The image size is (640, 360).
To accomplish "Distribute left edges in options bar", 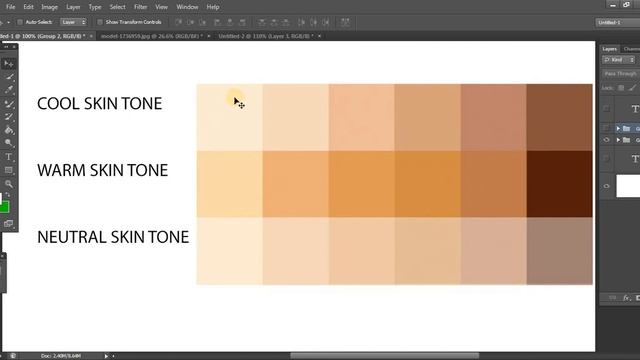I will coord(301,22).
